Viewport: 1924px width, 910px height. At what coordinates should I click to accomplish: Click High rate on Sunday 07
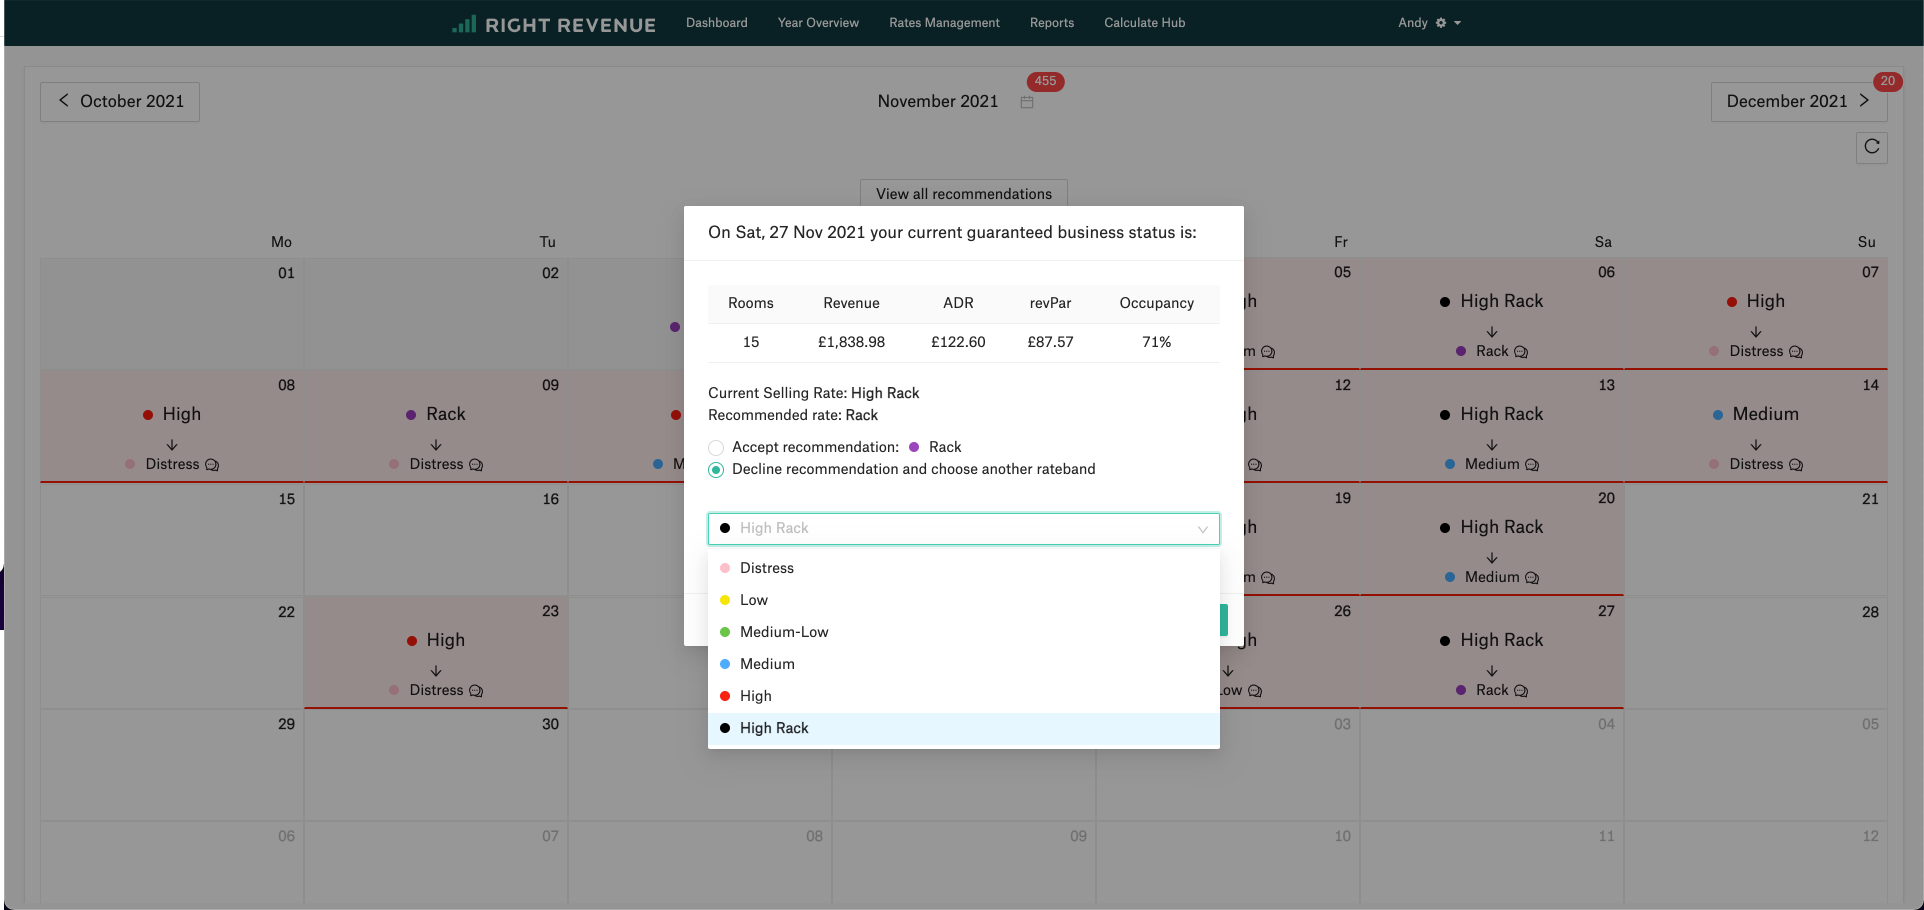(1756, 301)
